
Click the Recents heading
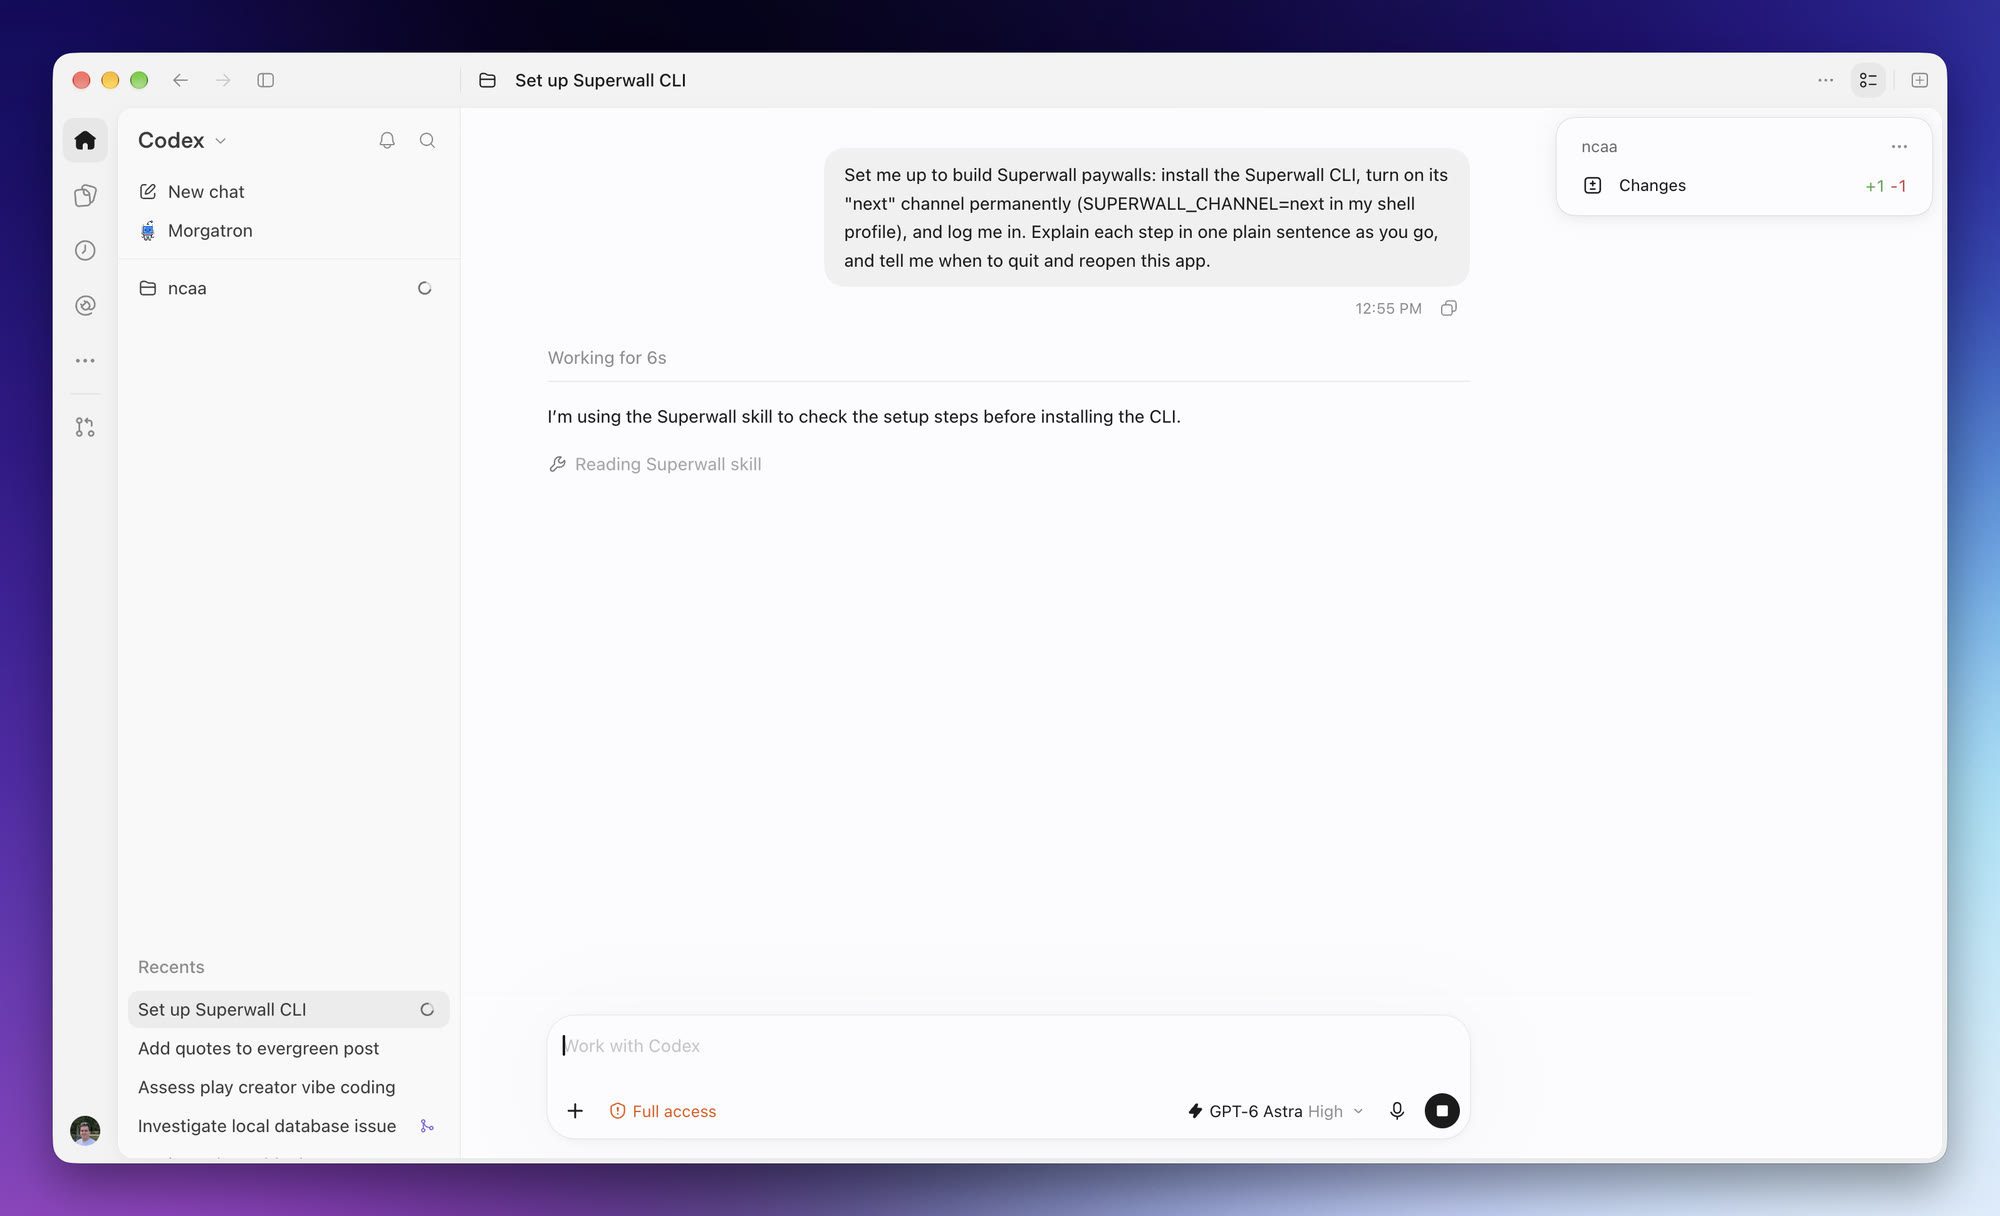pos(171,967)
